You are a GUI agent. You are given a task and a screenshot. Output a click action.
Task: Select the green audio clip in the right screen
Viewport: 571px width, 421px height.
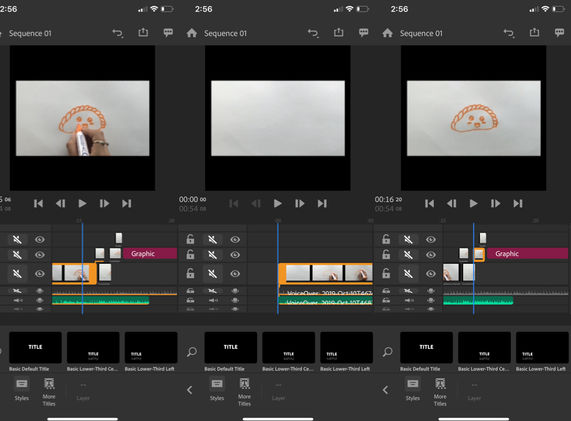[478, 300]
